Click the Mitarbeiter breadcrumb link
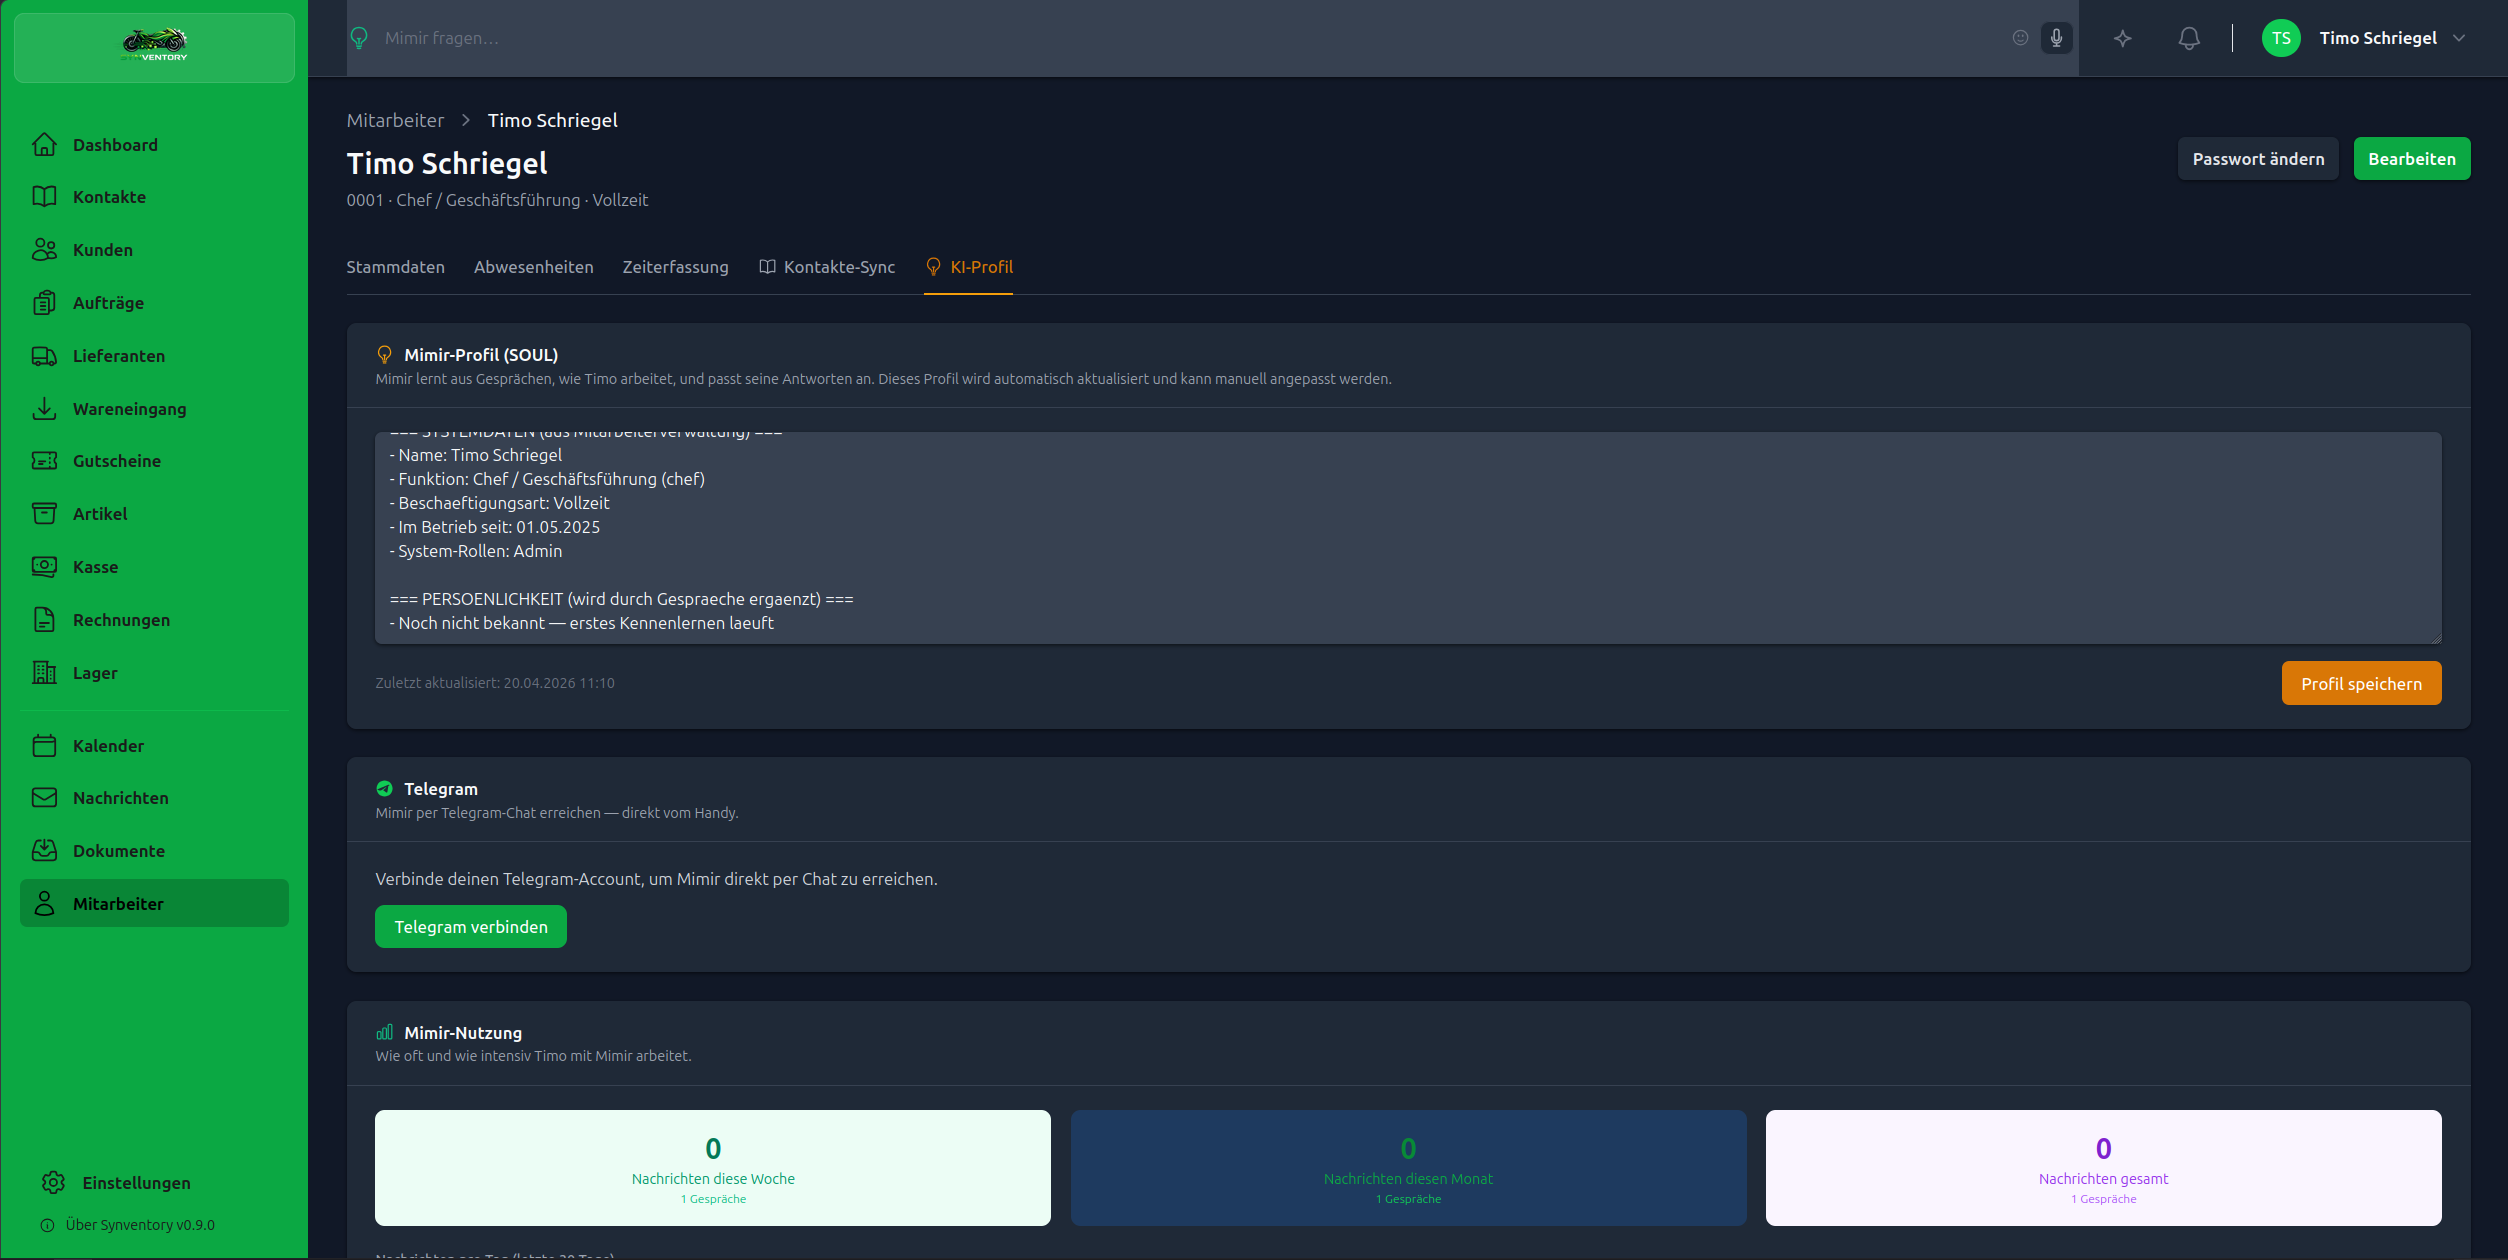The height and width of the screenshot is (1260, 2508). click(x=395, y=120)
